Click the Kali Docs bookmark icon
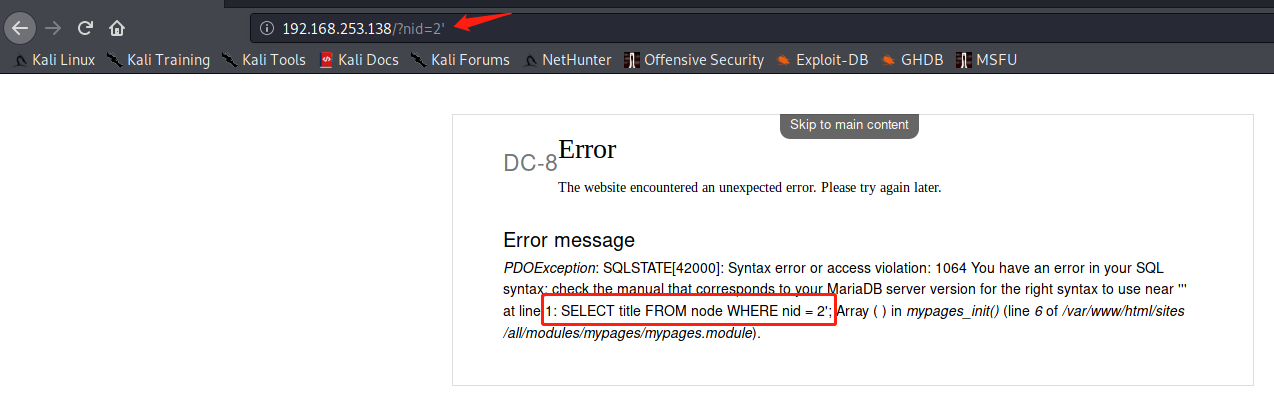The image size is (1274, 410). tap(326, 60)
